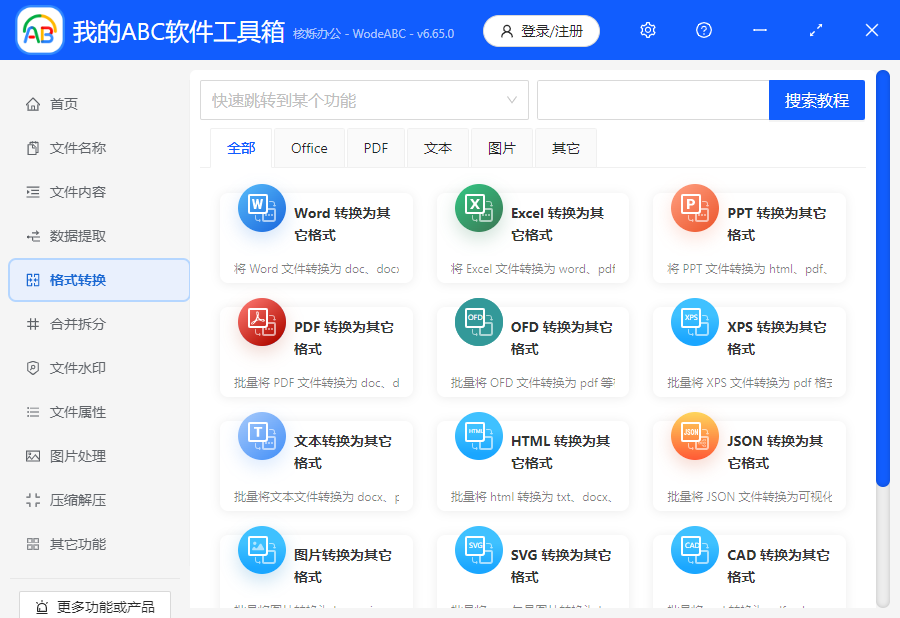
Task: Click the 搜索教程 button
Action: 817,100
